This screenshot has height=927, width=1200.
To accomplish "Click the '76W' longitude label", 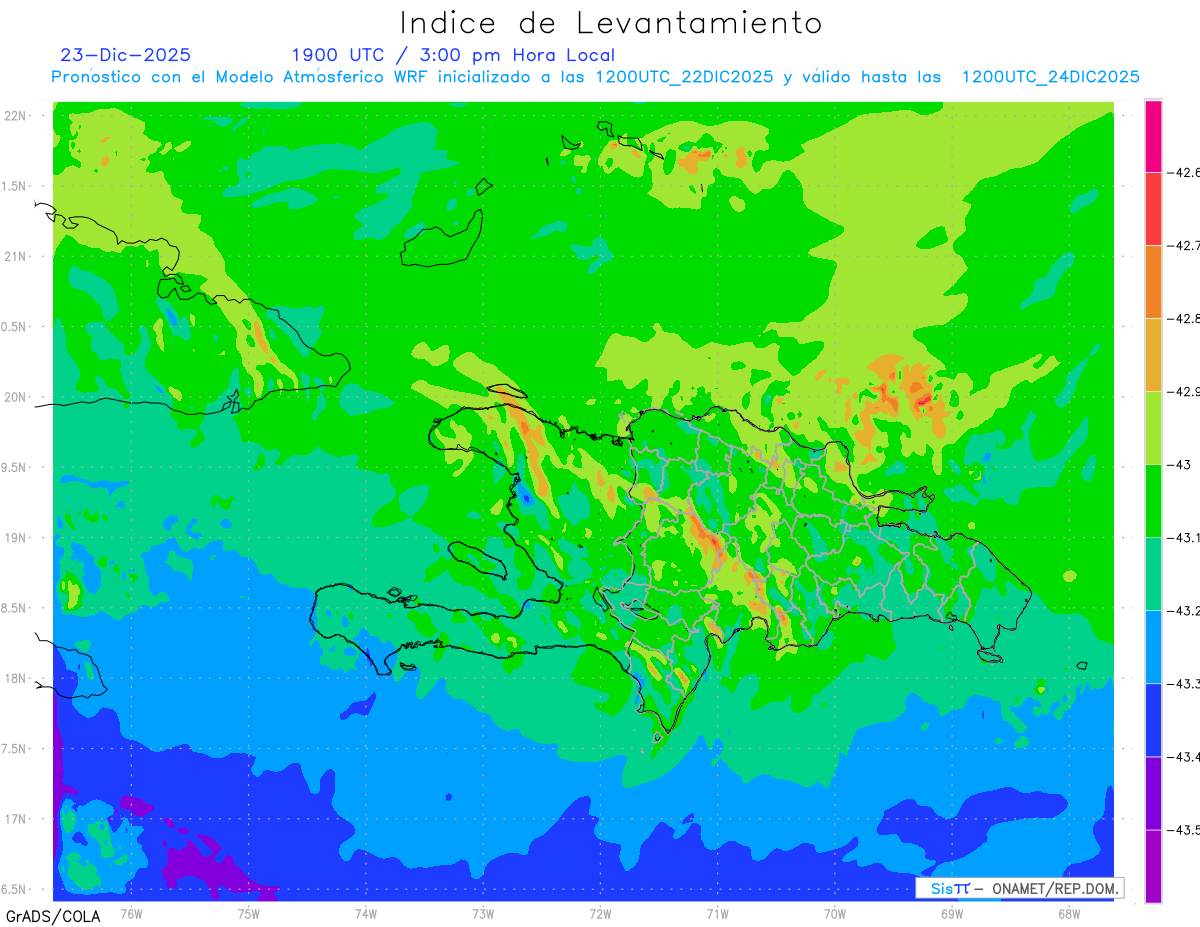I will pyautogui.click(x=131, y=912).
